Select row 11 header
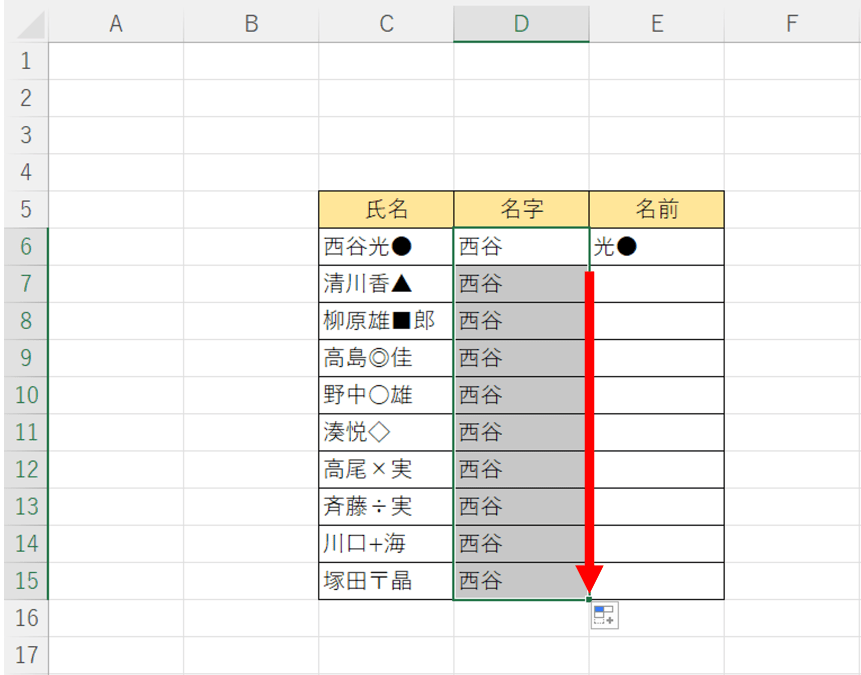Screen dimensions: 861x675 click(x=26, y=432)
